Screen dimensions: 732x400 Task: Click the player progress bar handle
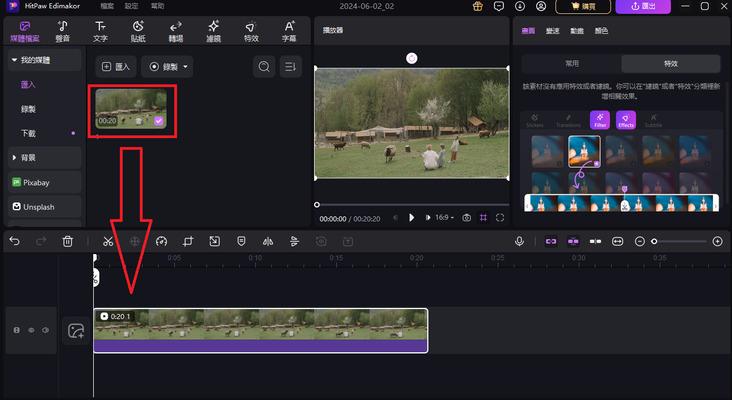[317, 204]
